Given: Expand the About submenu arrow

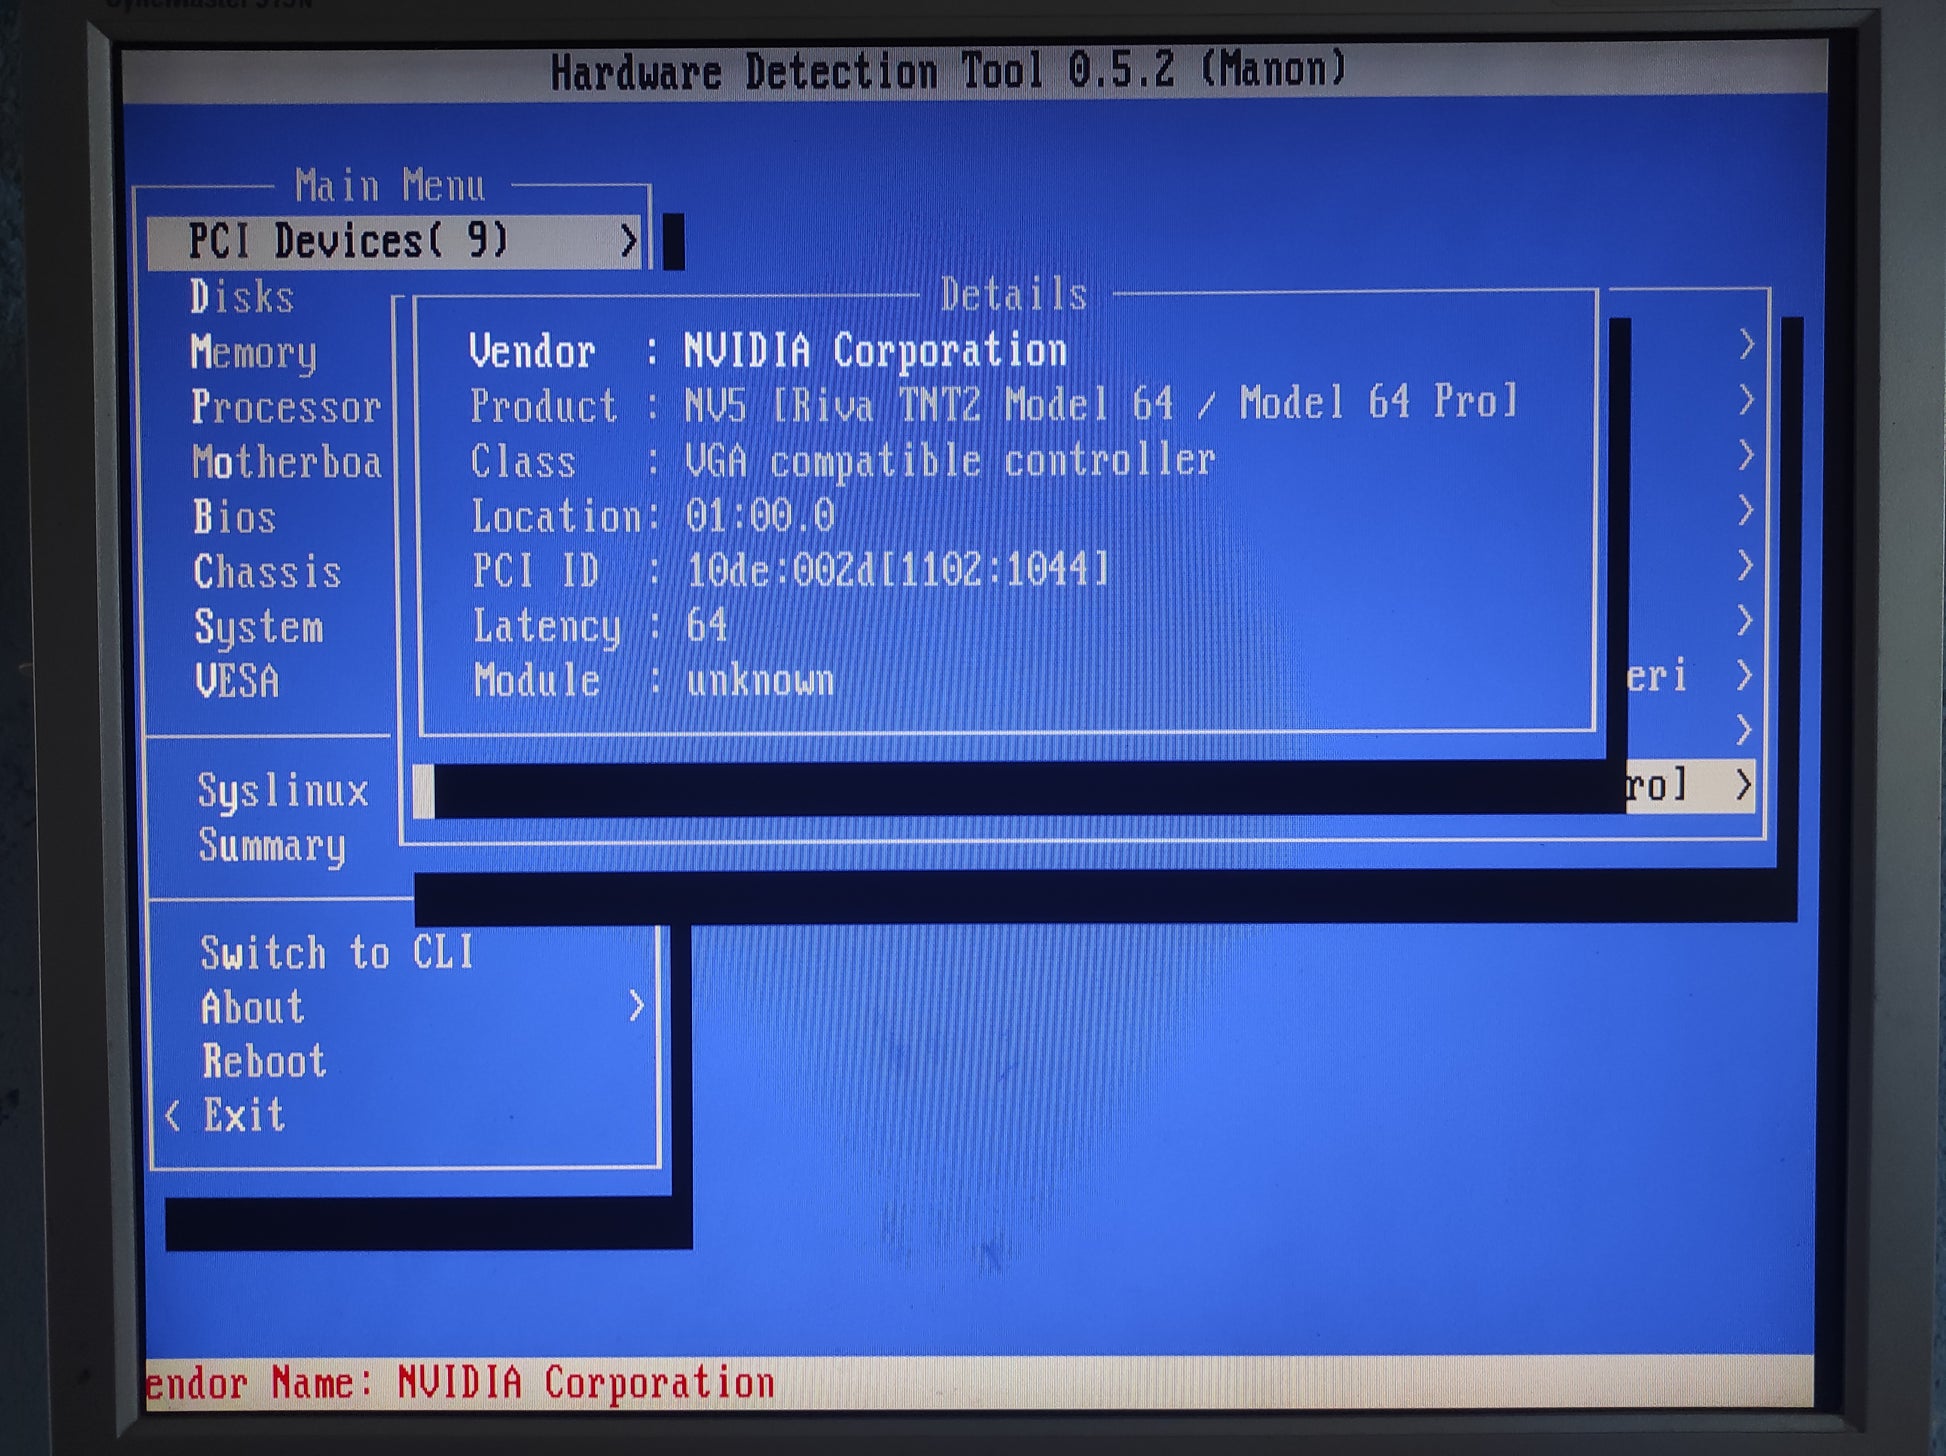Looking at the screenshot, I should point(636,1006).
